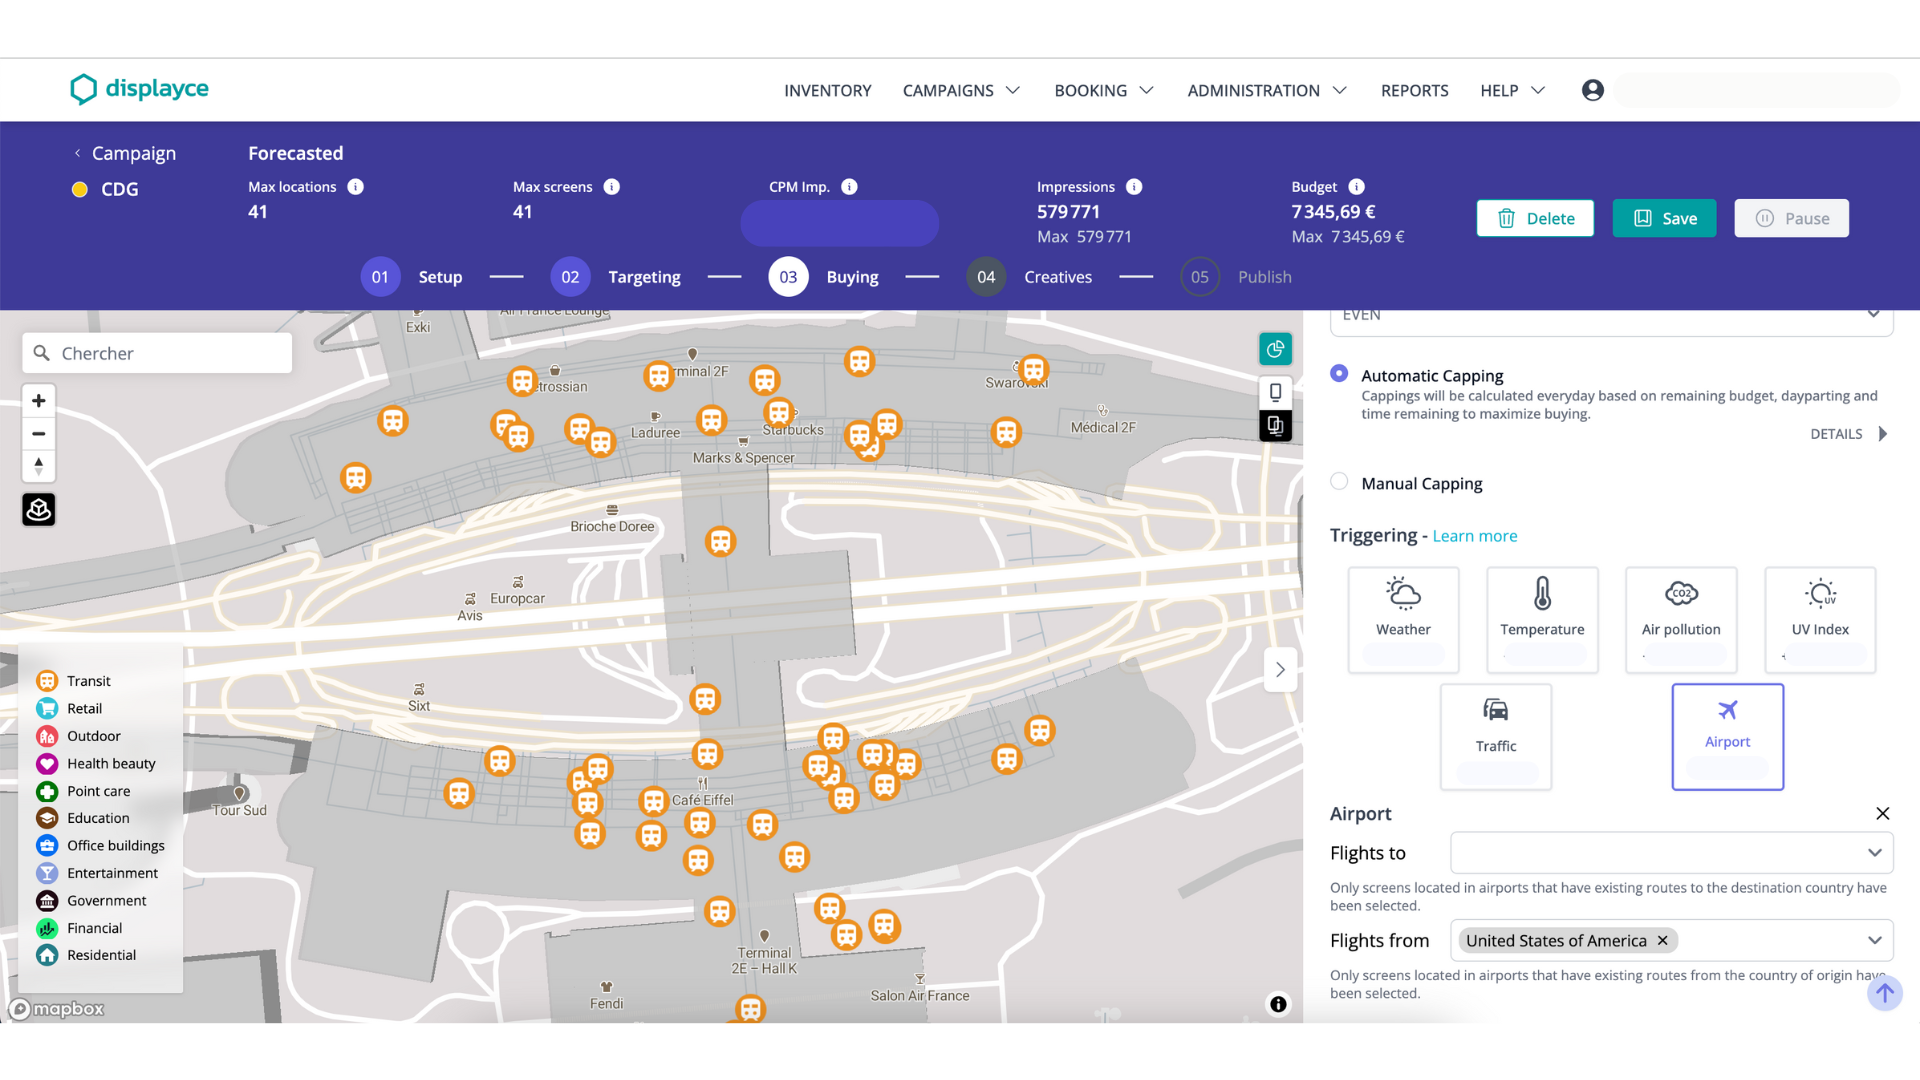Click the scroll-to-top arrow button
Image resolution: width=1920 pixels, height=1080 pixels.
pos(1884,993)
